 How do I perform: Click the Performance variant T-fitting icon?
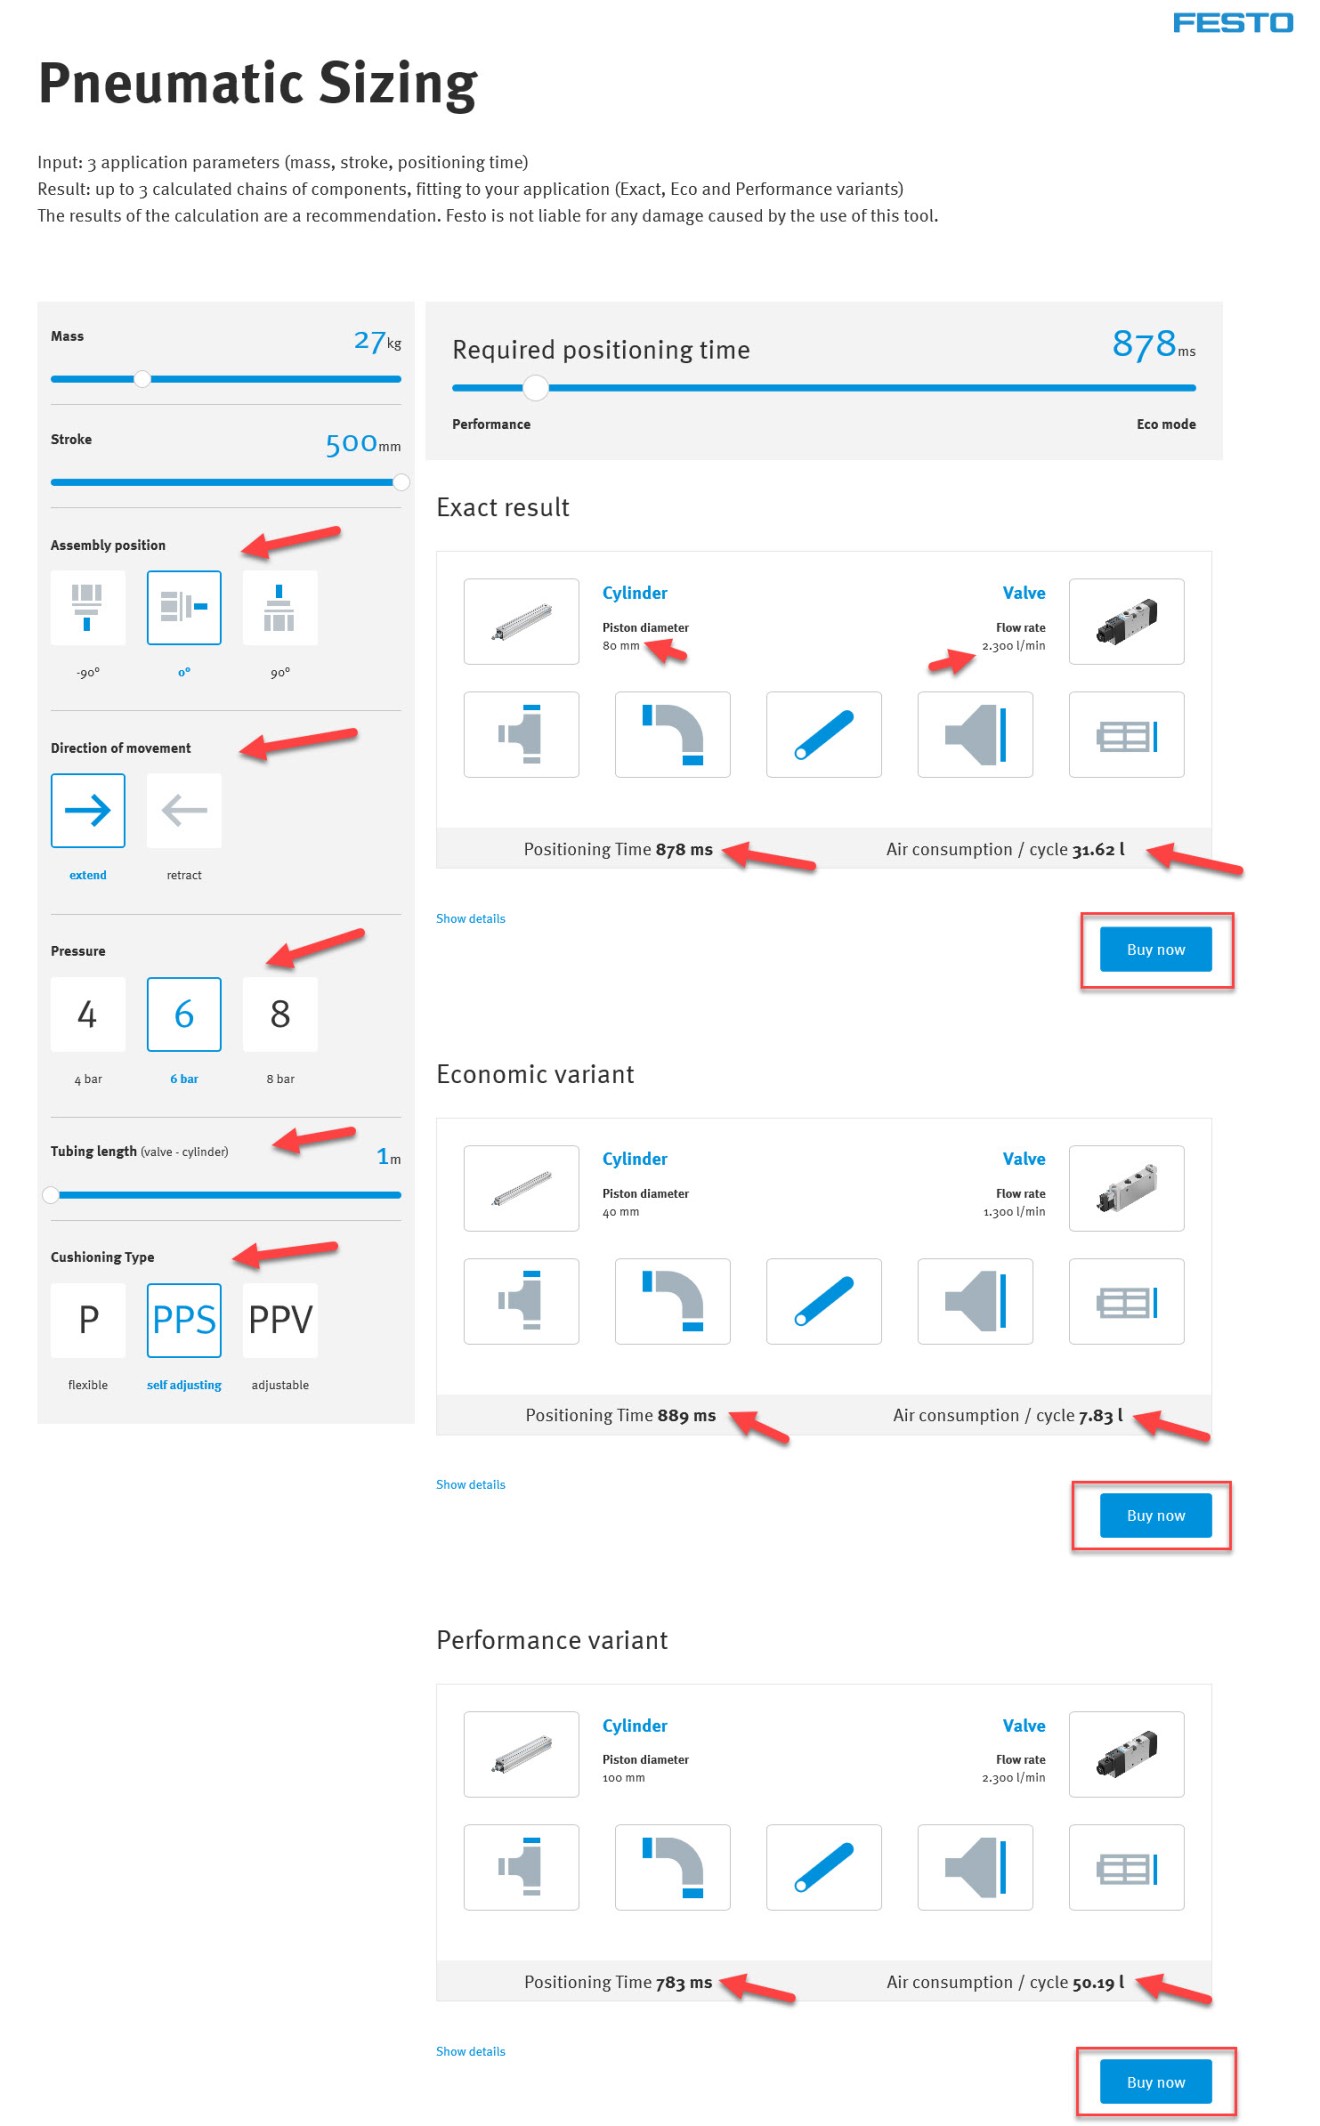(x=521, y=1867)
